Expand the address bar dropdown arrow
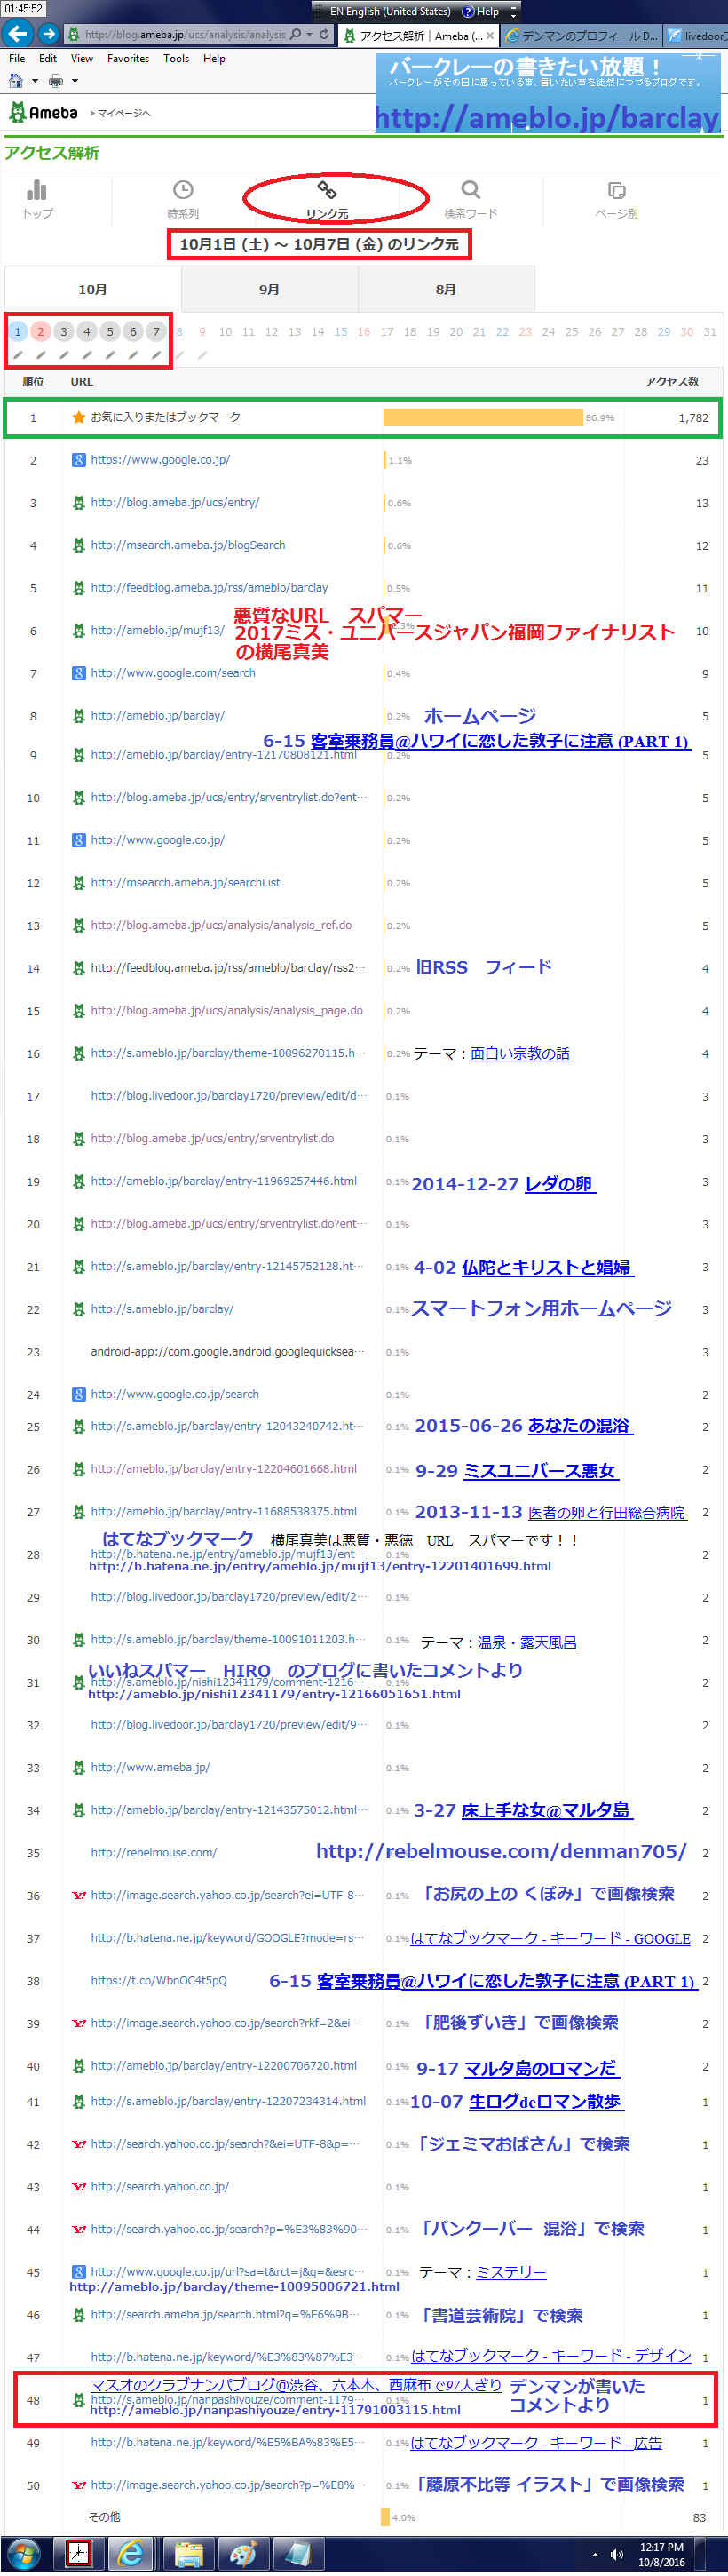The width and height of the screenshot is (728, 2576). click(309, 34)
